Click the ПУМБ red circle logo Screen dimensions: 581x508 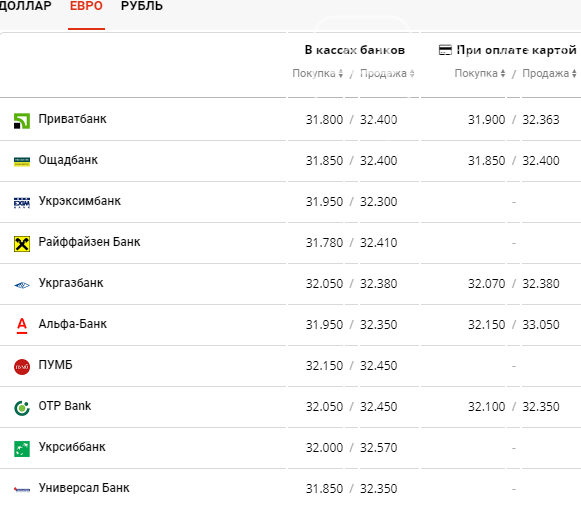point(22,367)
